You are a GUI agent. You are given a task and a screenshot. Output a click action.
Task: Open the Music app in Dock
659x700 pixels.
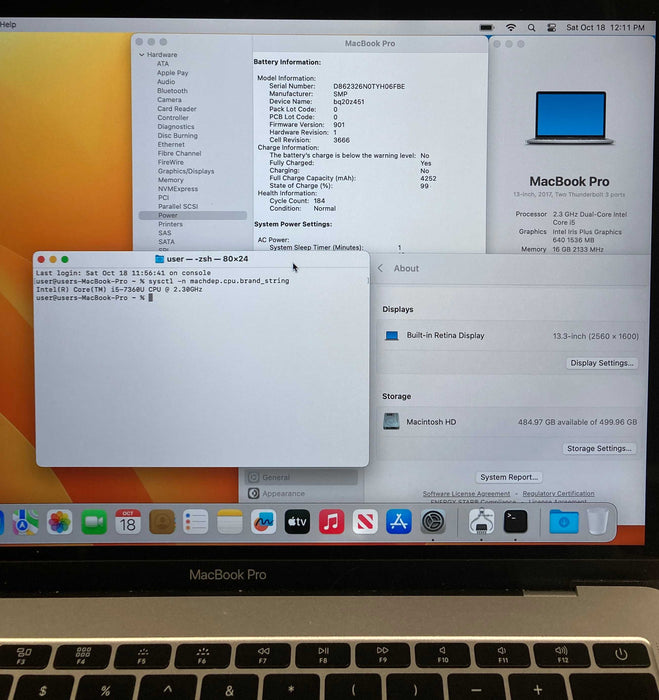(331, 521)
